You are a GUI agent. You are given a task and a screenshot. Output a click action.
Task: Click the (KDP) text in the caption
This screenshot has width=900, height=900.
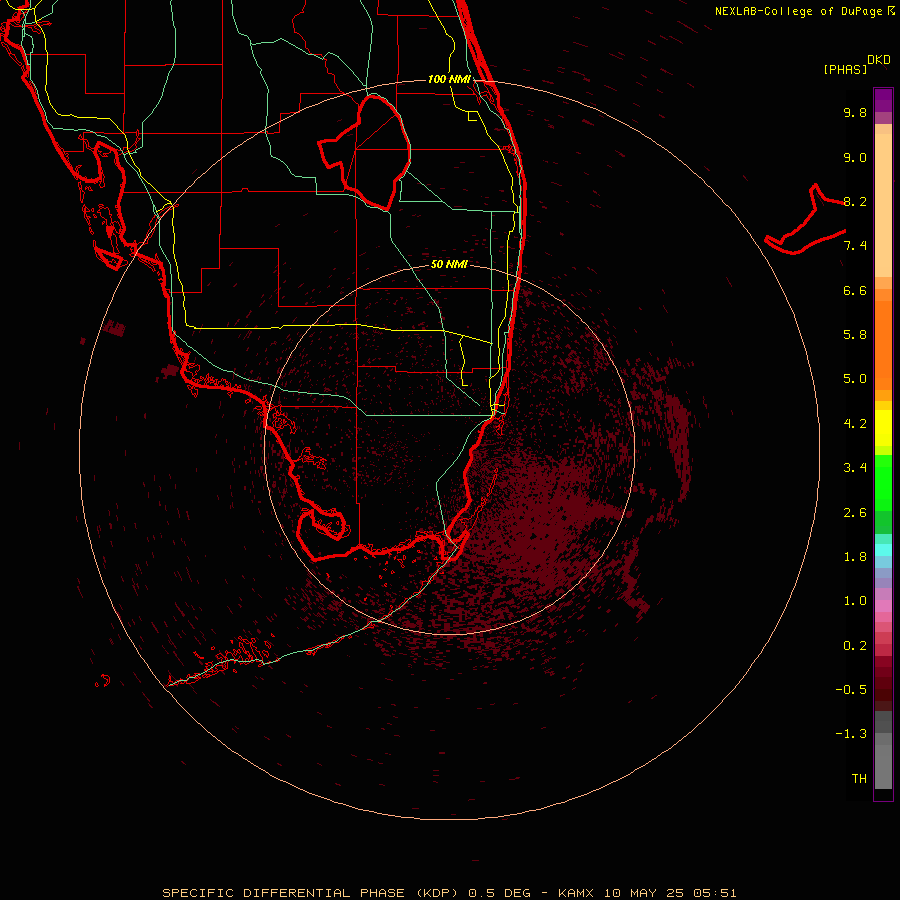click(x=436, y=893)
